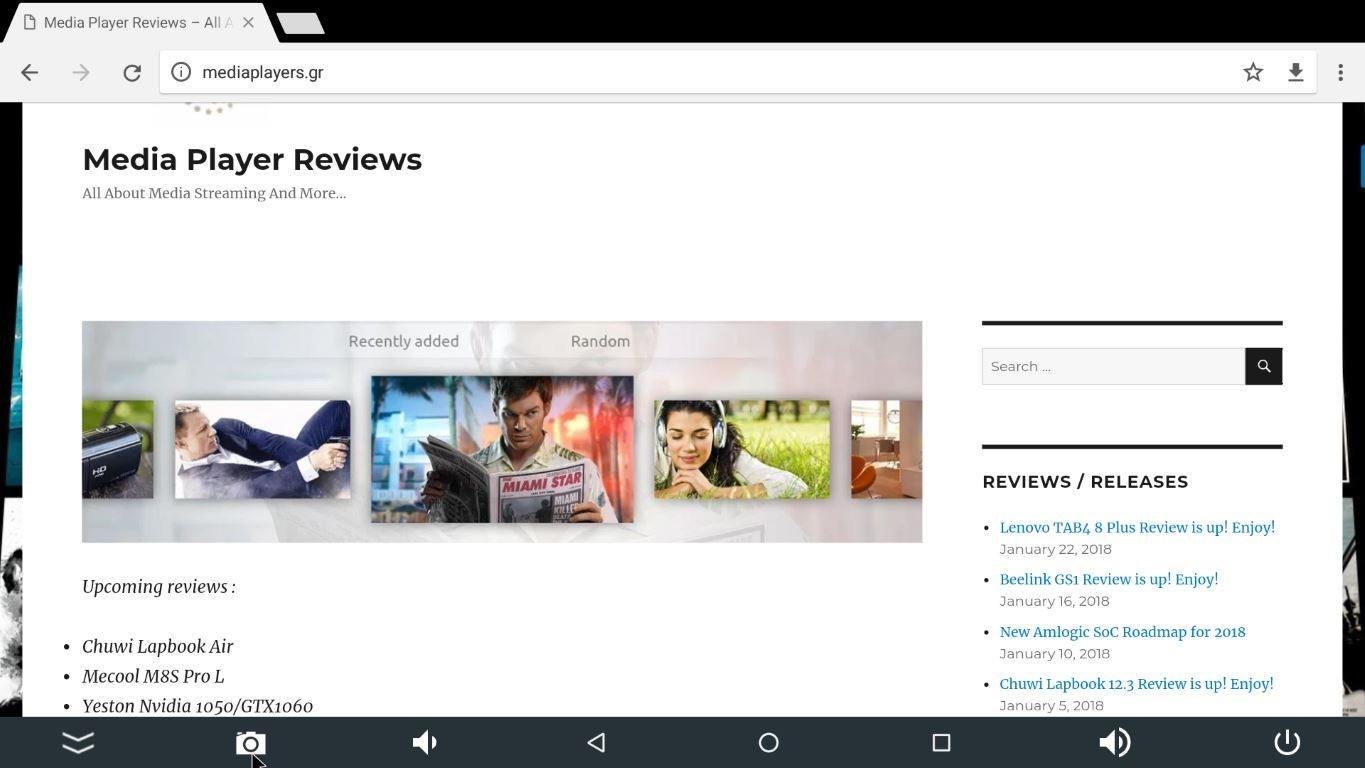
Task: Click 'Yeston Nvidia 1050/GTX1060' list item
Action: [x=198, y=706]
